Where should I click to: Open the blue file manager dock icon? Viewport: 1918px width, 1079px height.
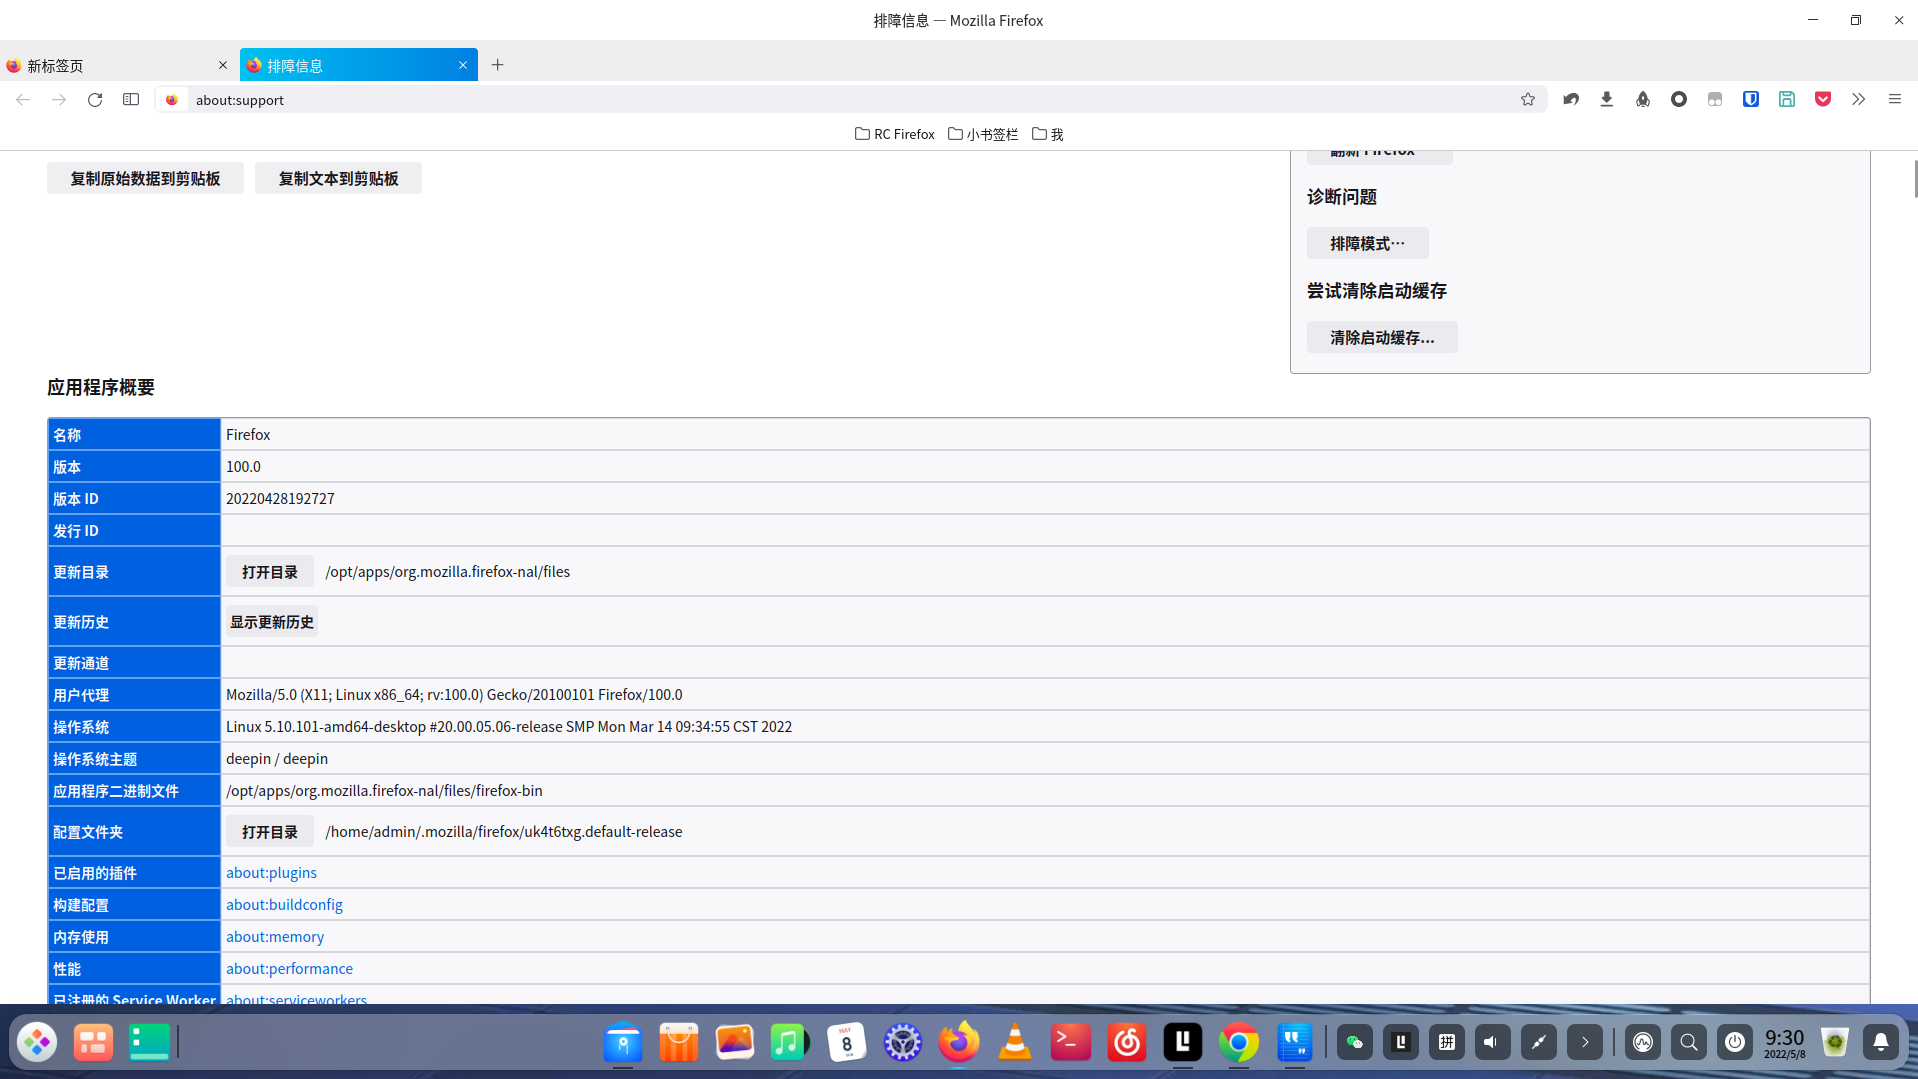(623, 1042)
